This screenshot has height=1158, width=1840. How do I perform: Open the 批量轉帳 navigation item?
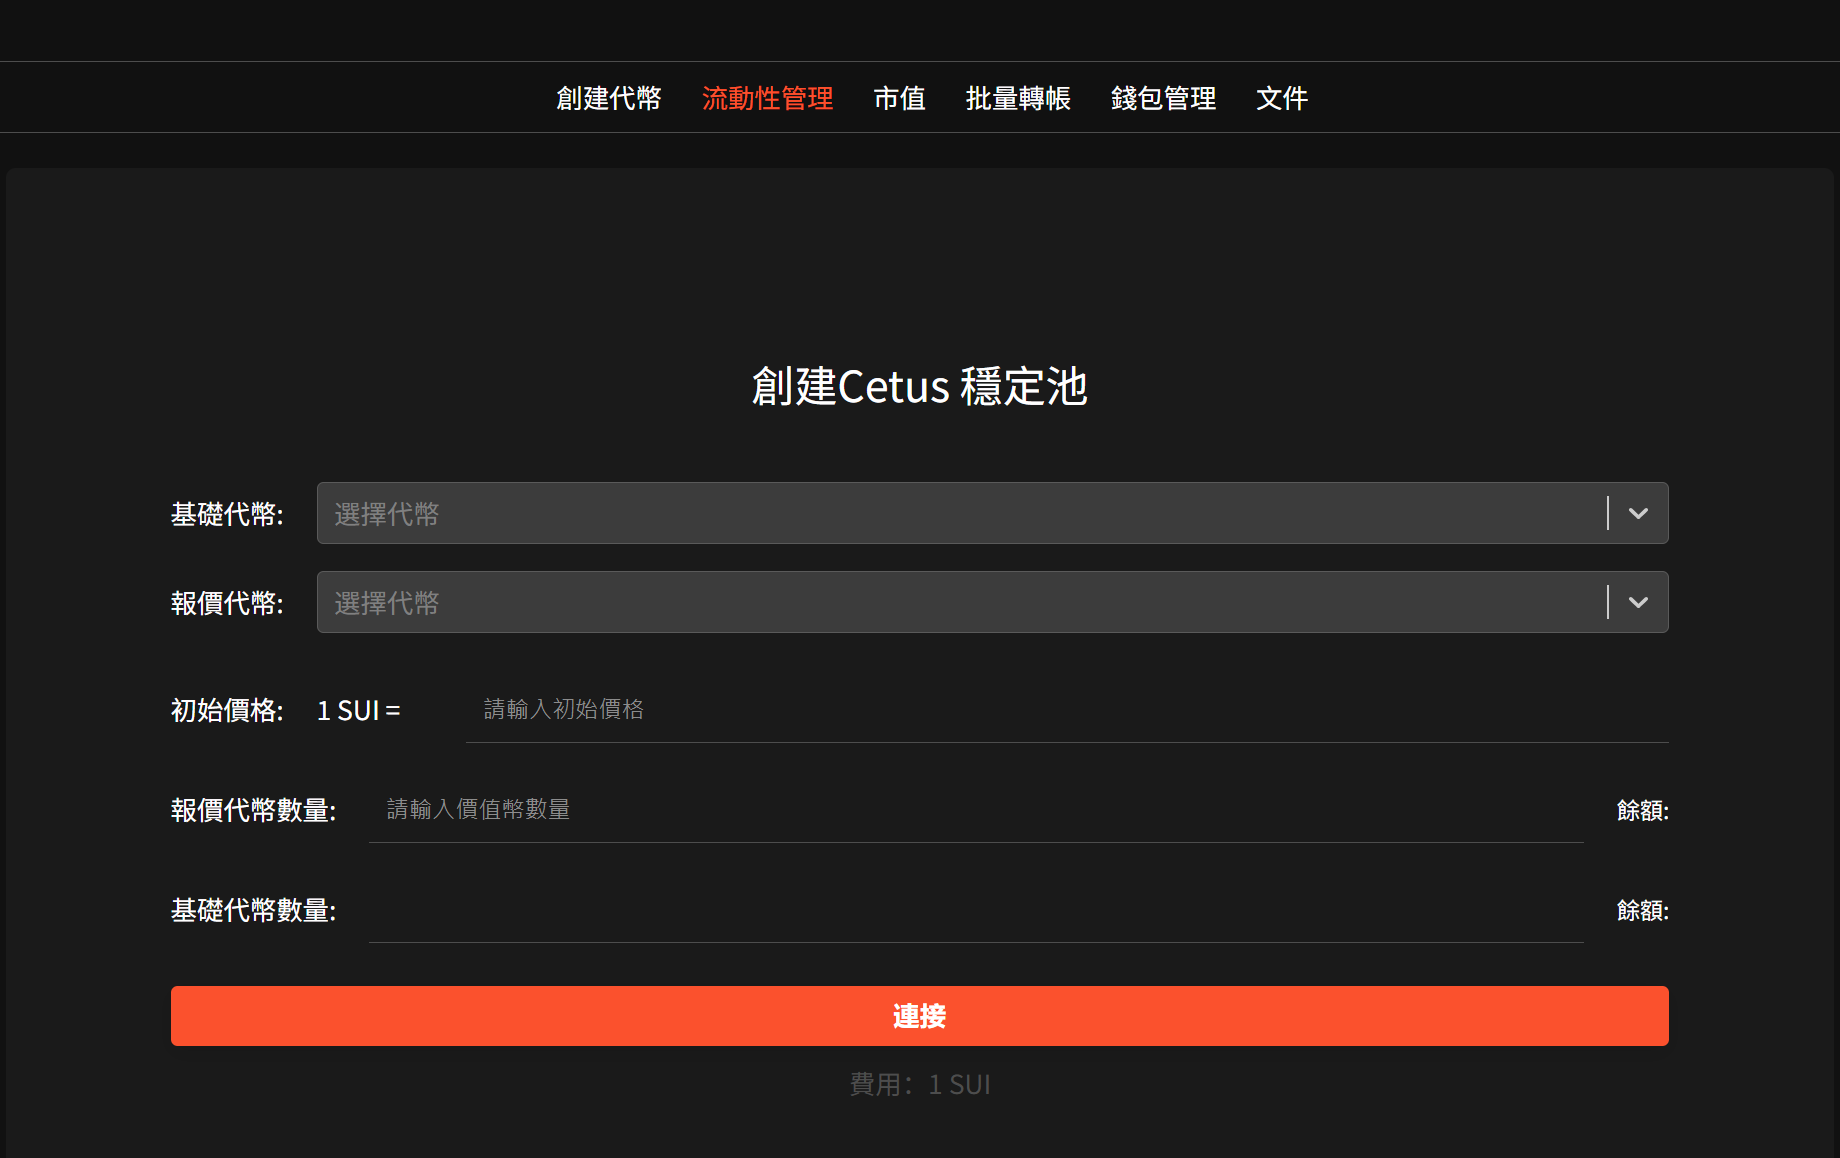coord(1018,98)
